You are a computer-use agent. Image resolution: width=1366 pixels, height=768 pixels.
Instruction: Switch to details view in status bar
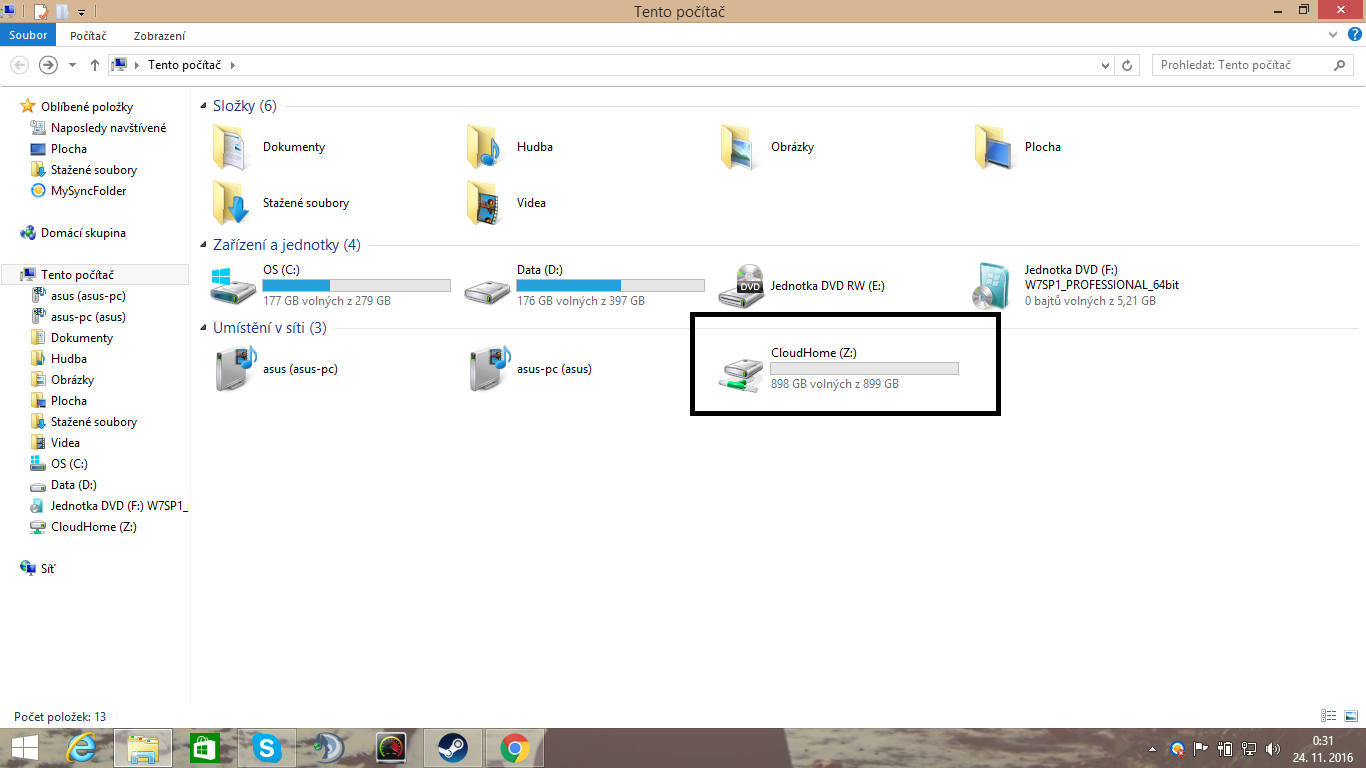click(1329, 716)
